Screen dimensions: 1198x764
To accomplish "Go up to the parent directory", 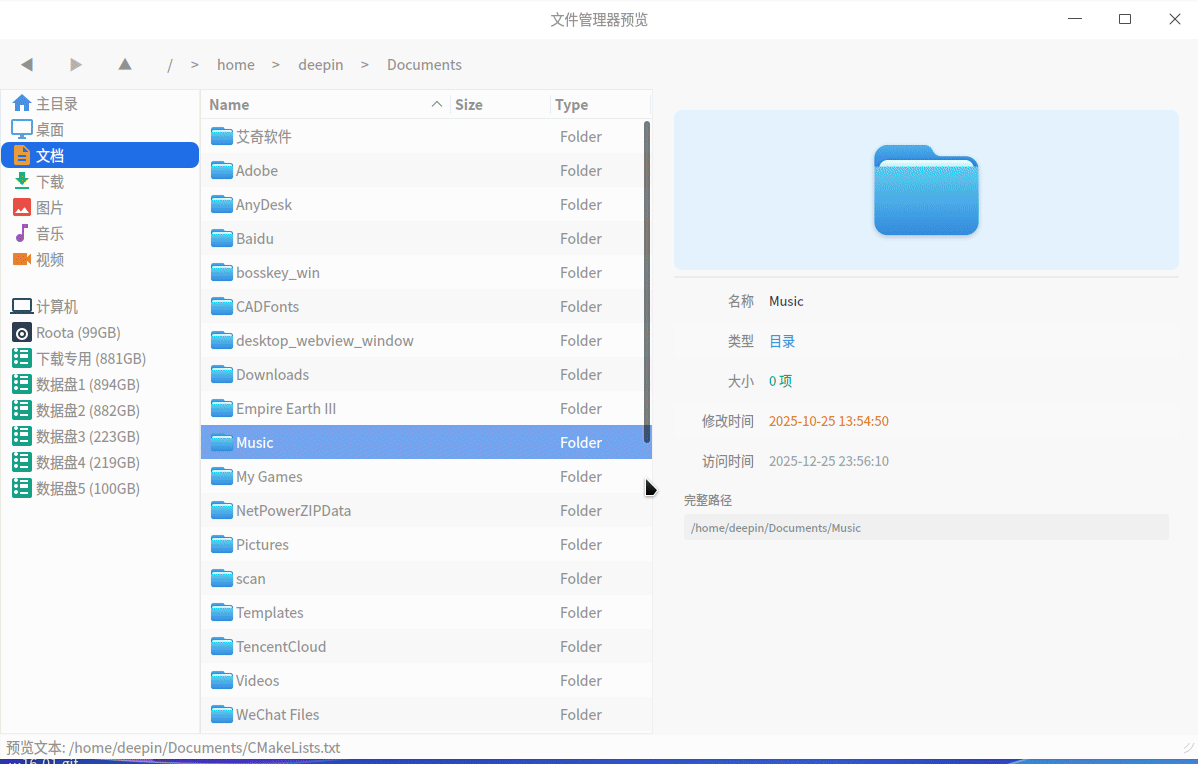I will [125, 65].
